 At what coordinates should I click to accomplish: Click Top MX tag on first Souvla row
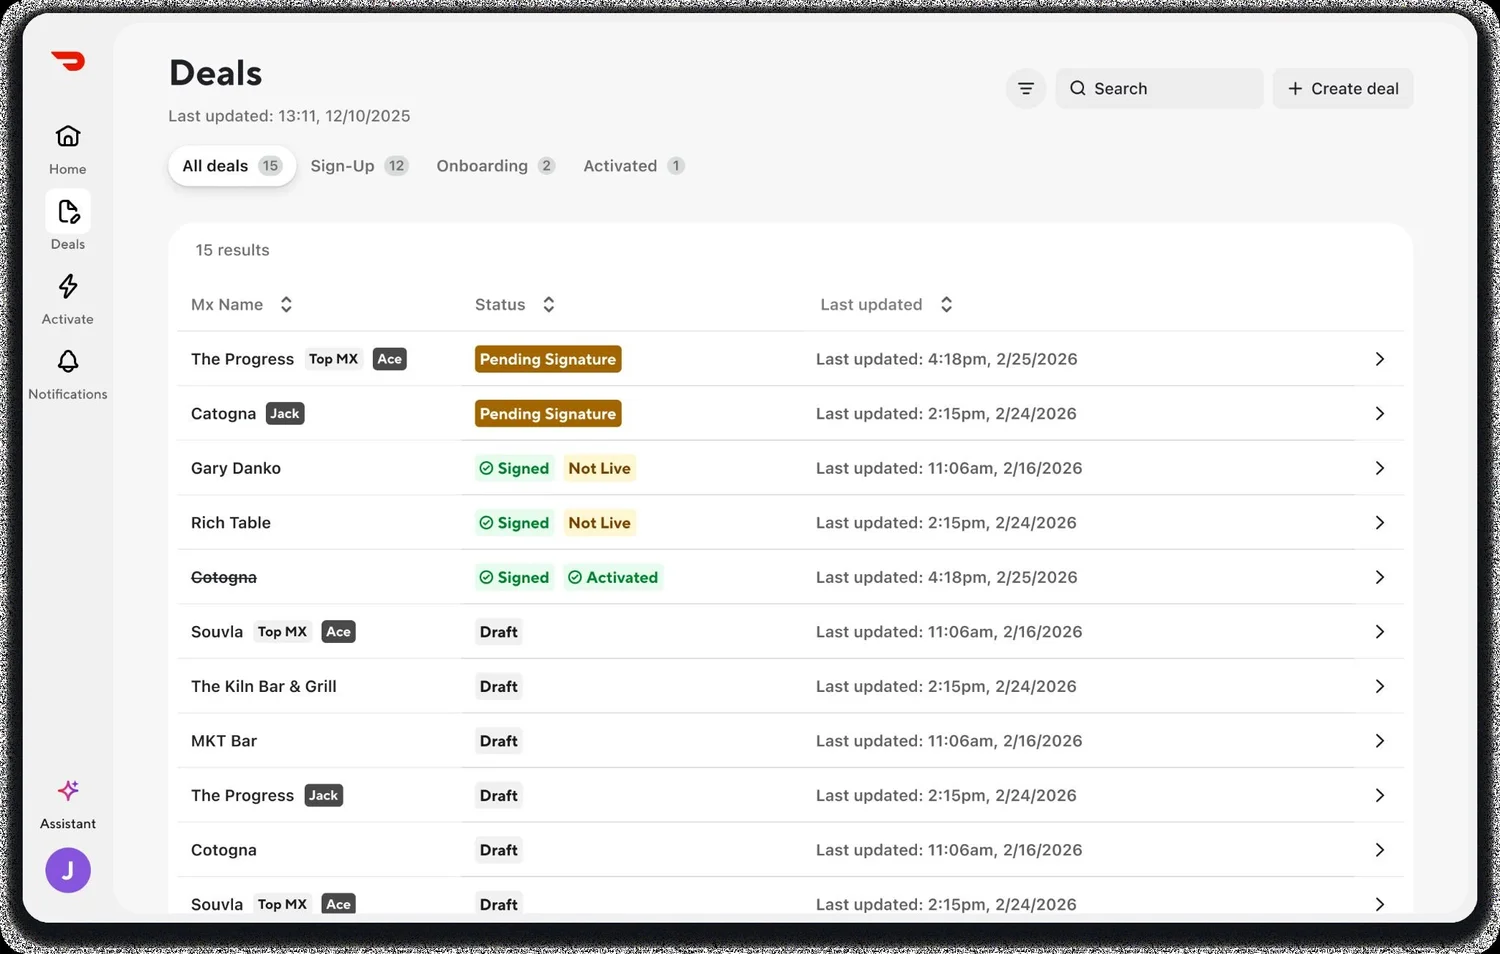pyautogui.click(x=282, y=632)
